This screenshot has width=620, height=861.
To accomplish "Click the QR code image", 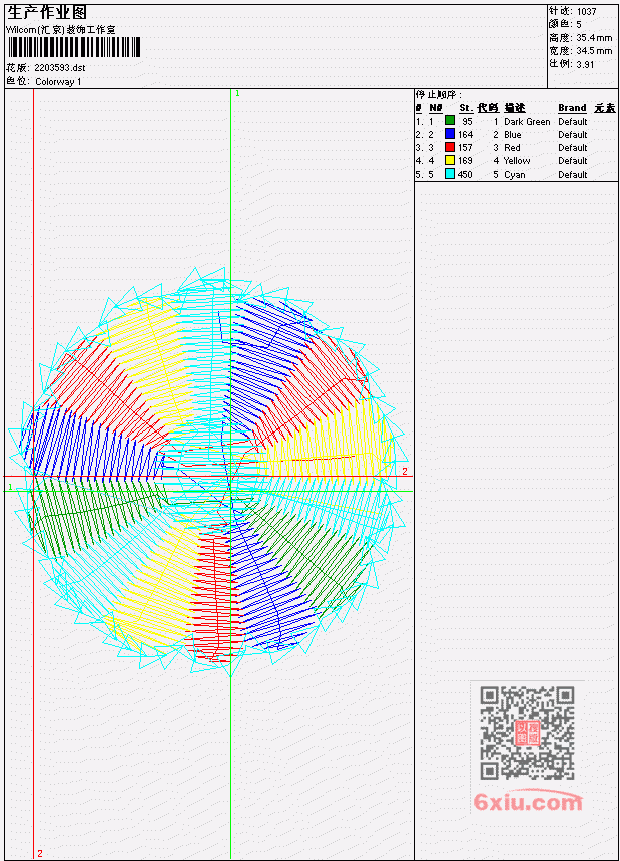I will (527, 733).
